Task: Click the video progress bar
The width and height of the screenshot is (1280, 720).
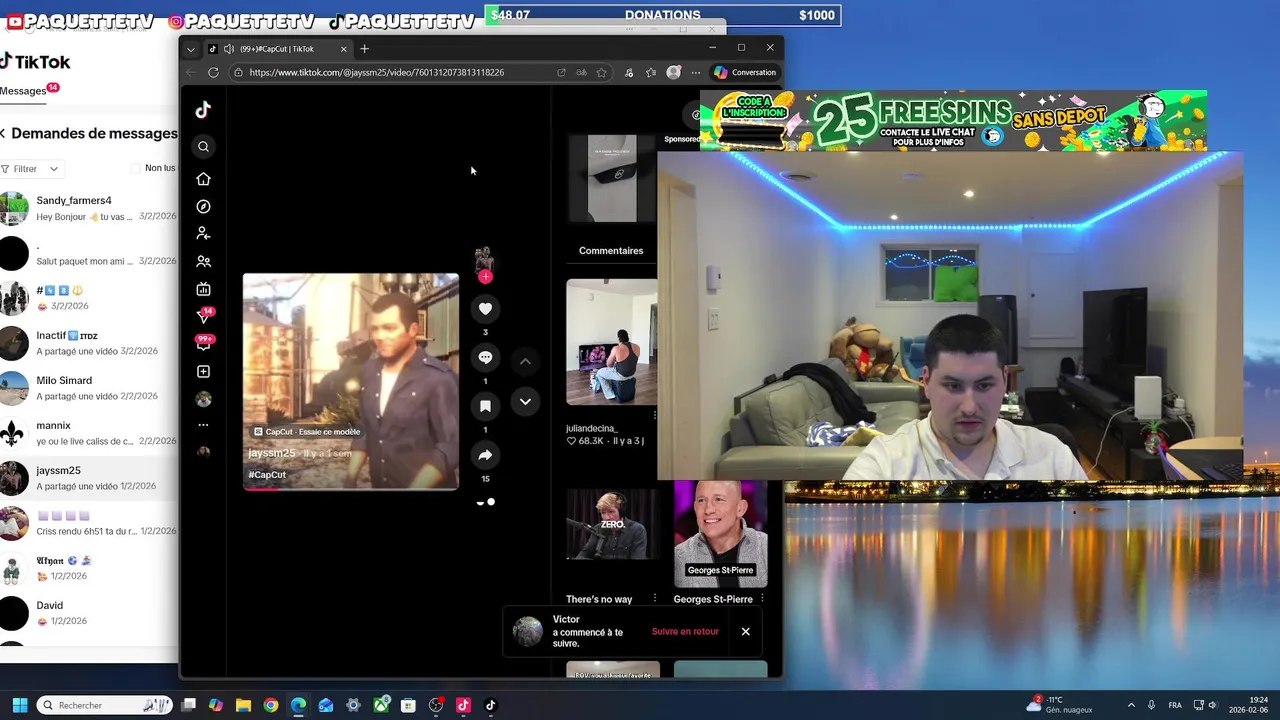Action: (x=350, y=489)
